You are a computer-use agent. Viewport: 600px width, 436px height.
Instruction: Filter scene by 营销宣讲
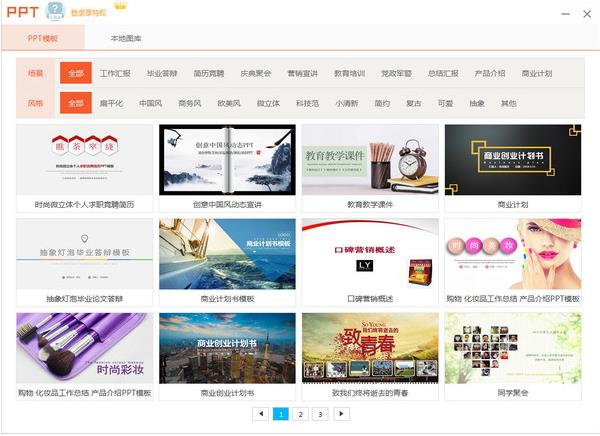(x=302, y=73)
